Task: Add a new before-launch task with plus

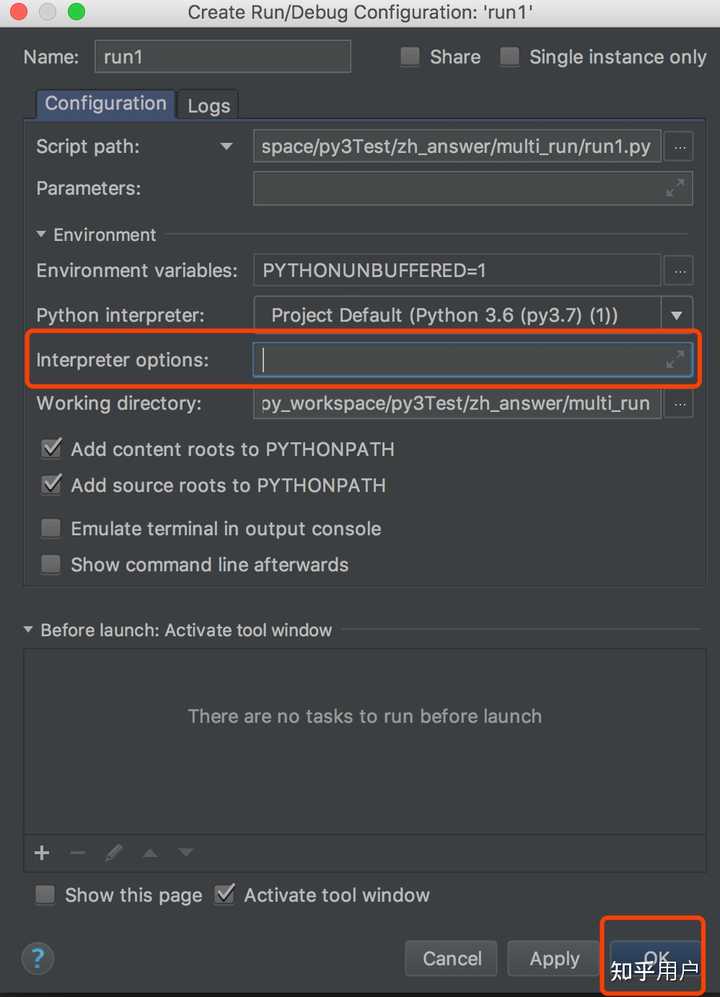Action: click(x=42, y=853)
